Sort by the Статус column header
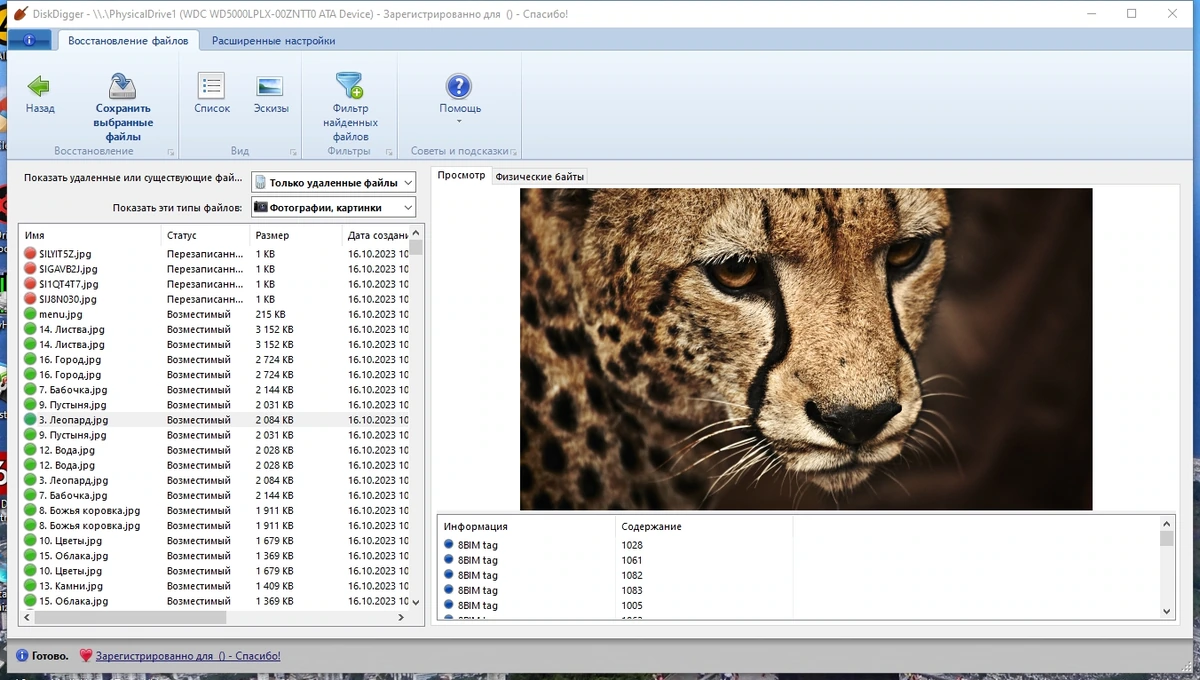 point(205,235)
